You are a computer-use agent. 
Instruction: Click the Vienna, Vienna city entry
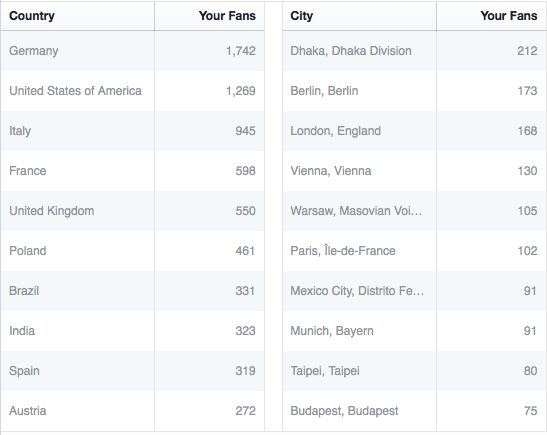[x=331, y=171]
